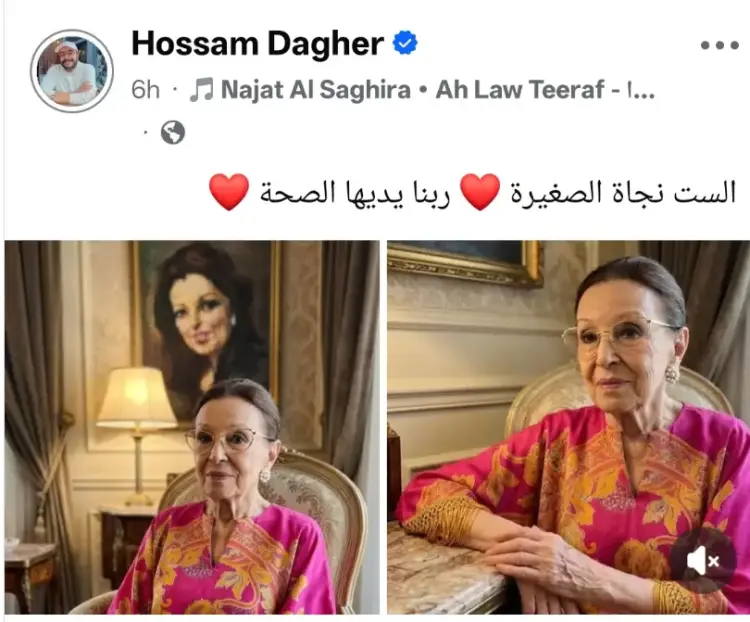Click the red heart emoji mid-caption
The image size is (750, 622).
click(x=480, y=192)
